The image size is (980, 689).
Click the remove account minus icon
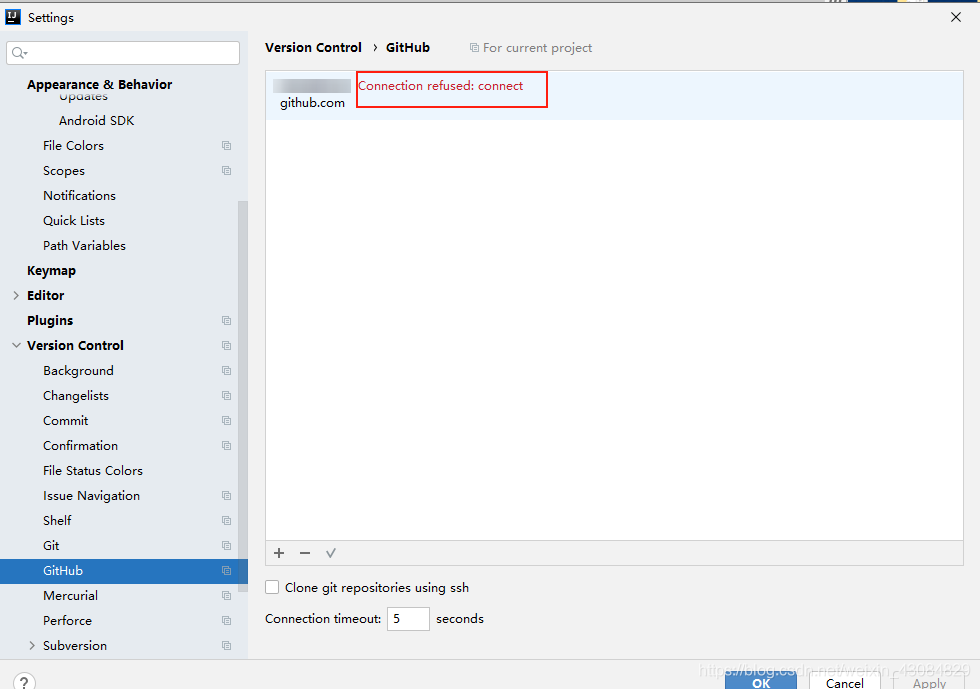pyautogui.click(x=305, y=553)
